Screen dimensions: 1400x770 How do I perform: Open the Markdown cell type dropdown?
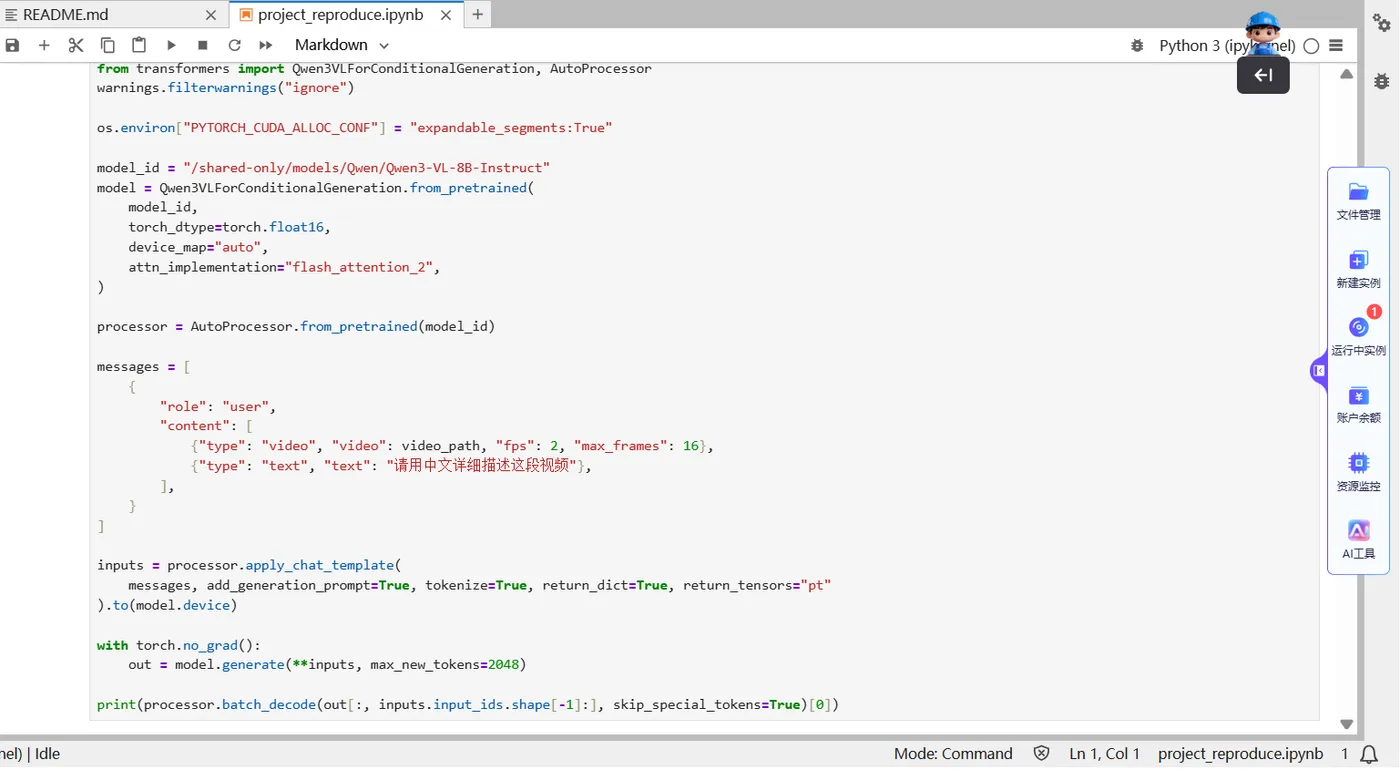[341, 45]
